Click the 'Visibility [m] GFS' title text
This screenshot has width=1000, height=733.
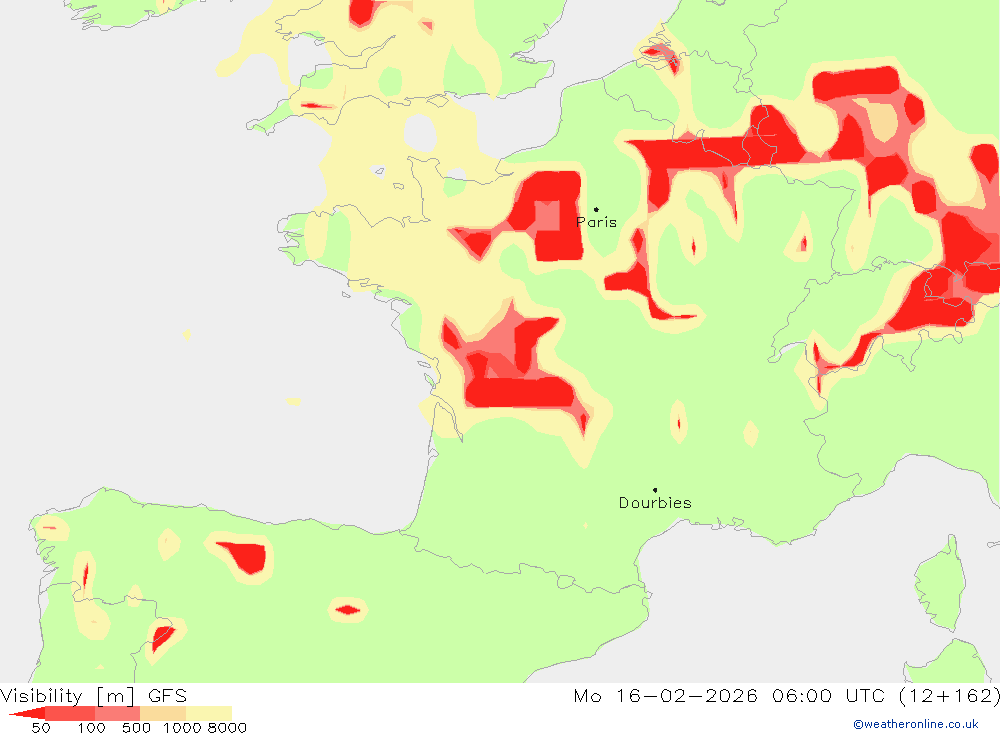(x=94, y=695)
